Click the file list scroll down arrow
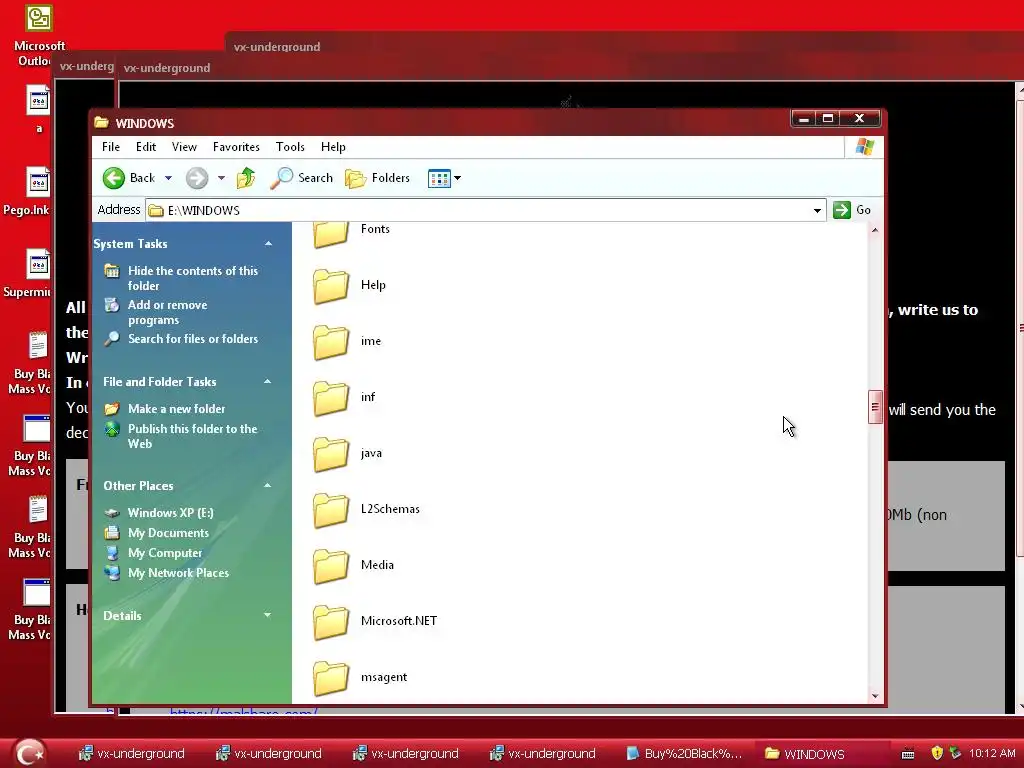1024x768 pixels. 875,696
